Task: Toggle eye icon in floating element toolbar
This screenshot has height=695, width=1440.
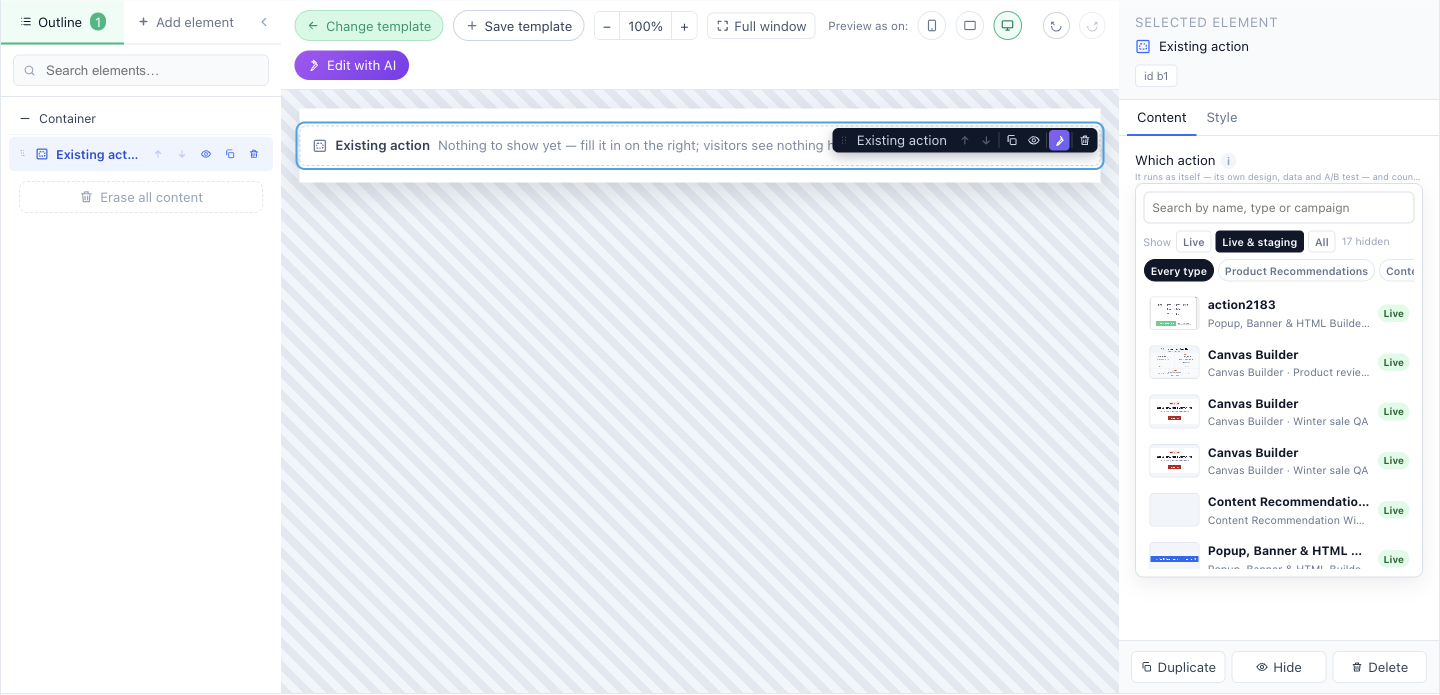Action: 1034,141
